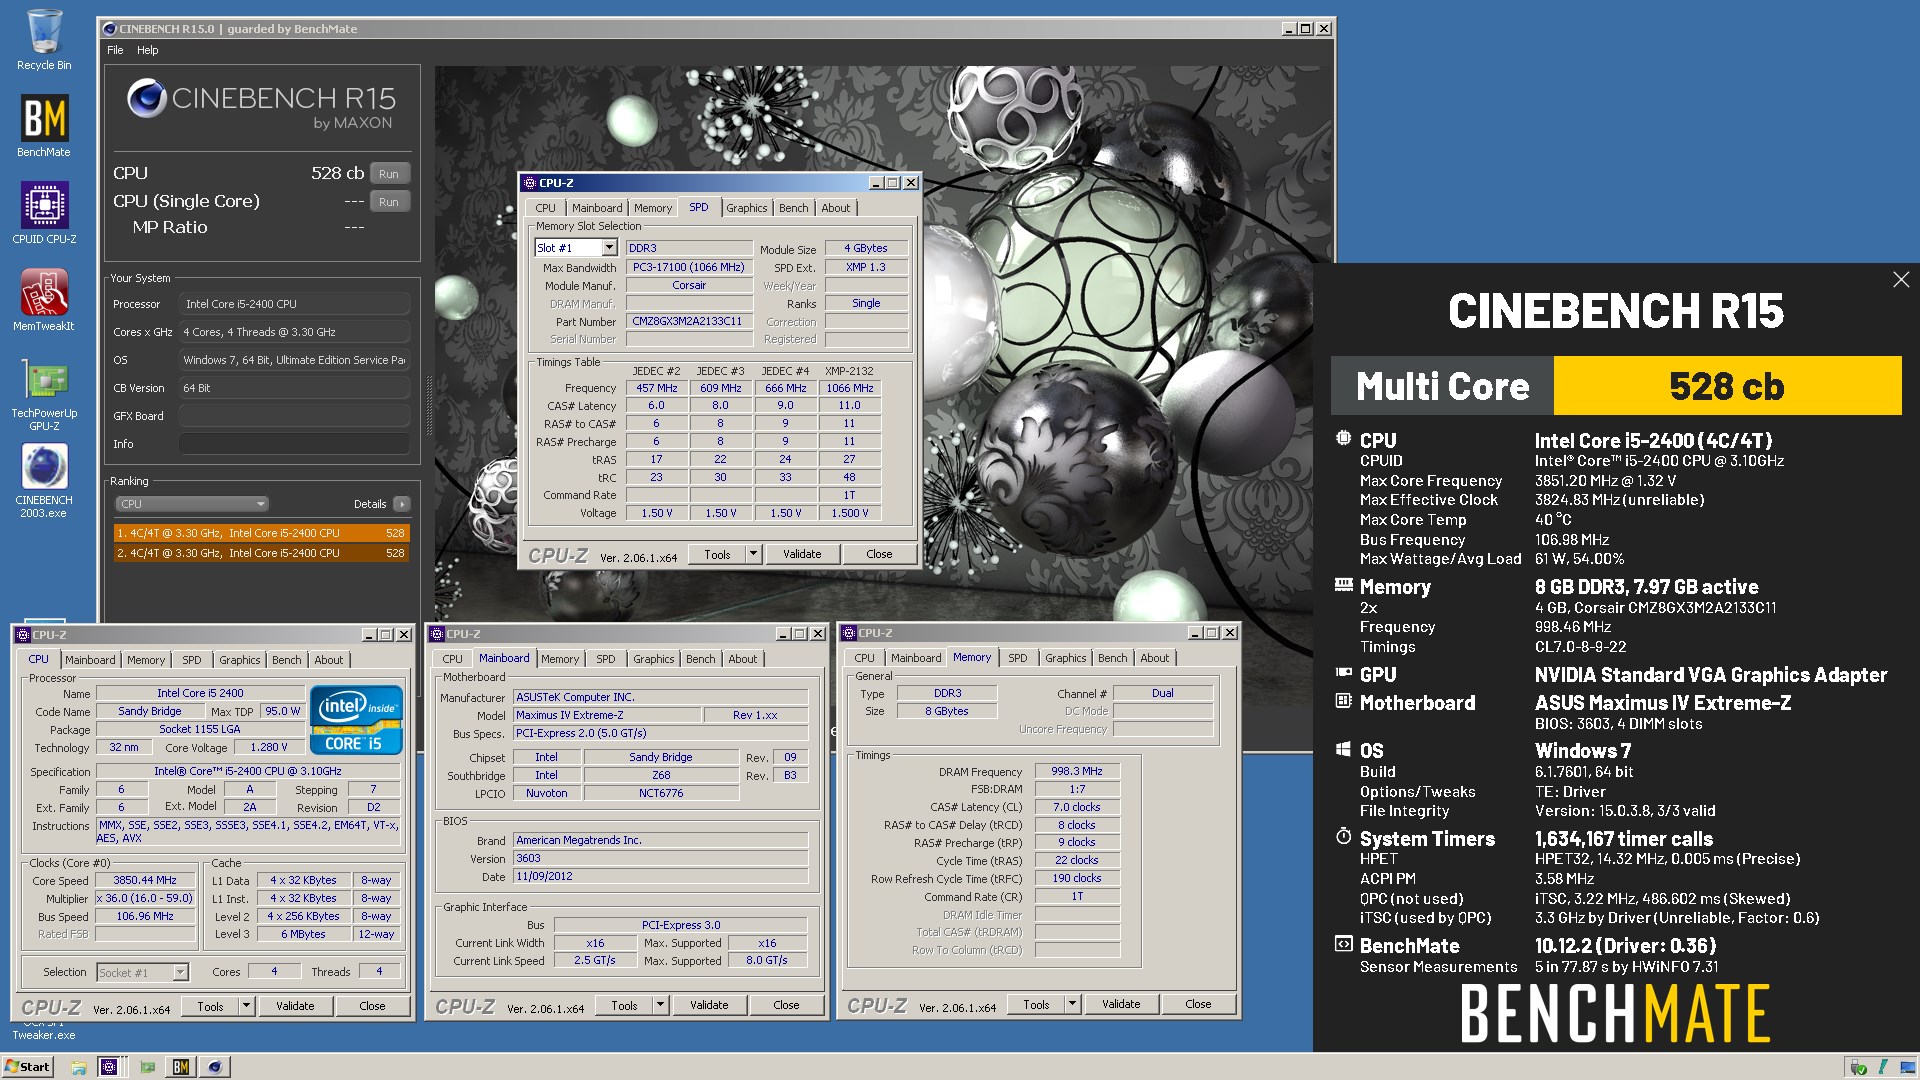Screen dimensions: 1920x1080
Task: Open the Help menu in Cinebench
Action: point(147,50)
